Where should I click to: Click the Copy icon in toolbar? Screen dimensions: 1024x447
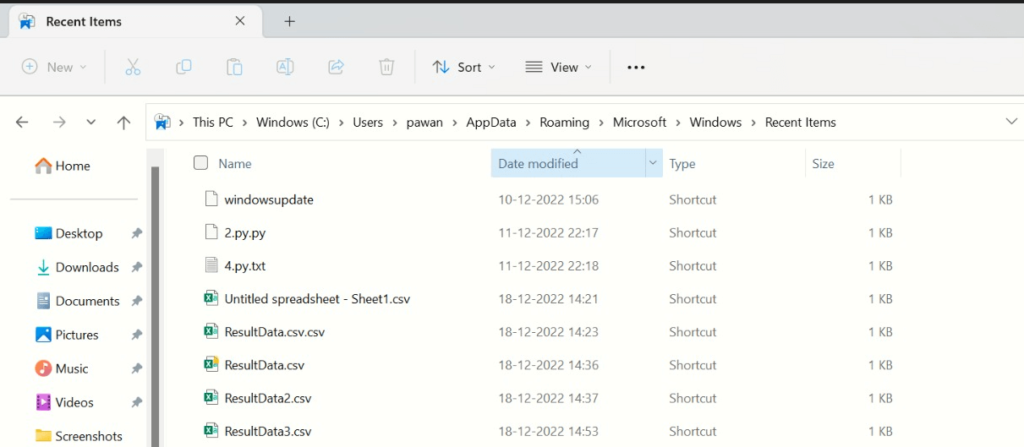183,67
